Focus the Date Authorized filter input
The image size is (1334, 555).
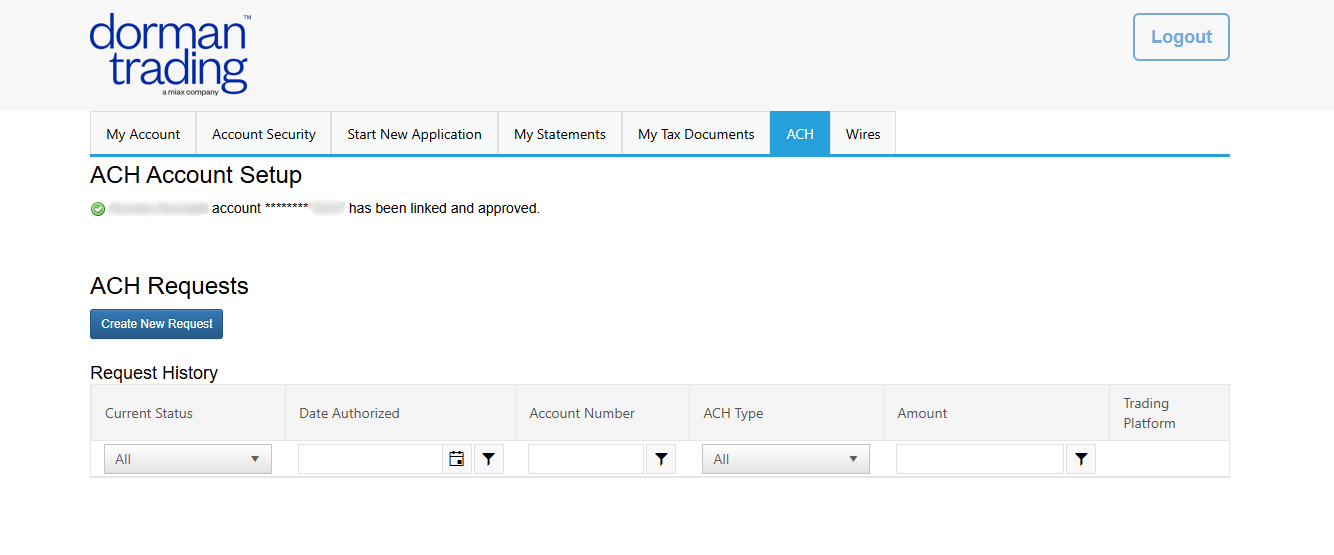click(371, 459)
